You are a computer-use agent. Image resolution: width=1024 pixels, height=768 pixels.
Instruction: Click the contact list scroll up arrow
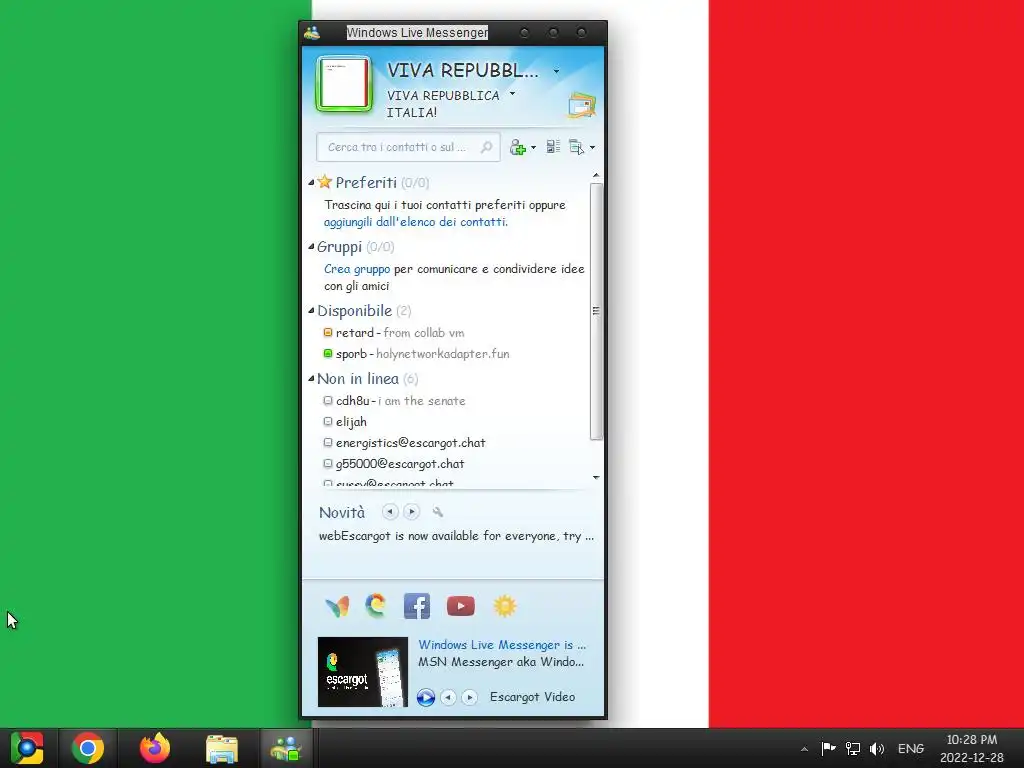coord(596,175)
